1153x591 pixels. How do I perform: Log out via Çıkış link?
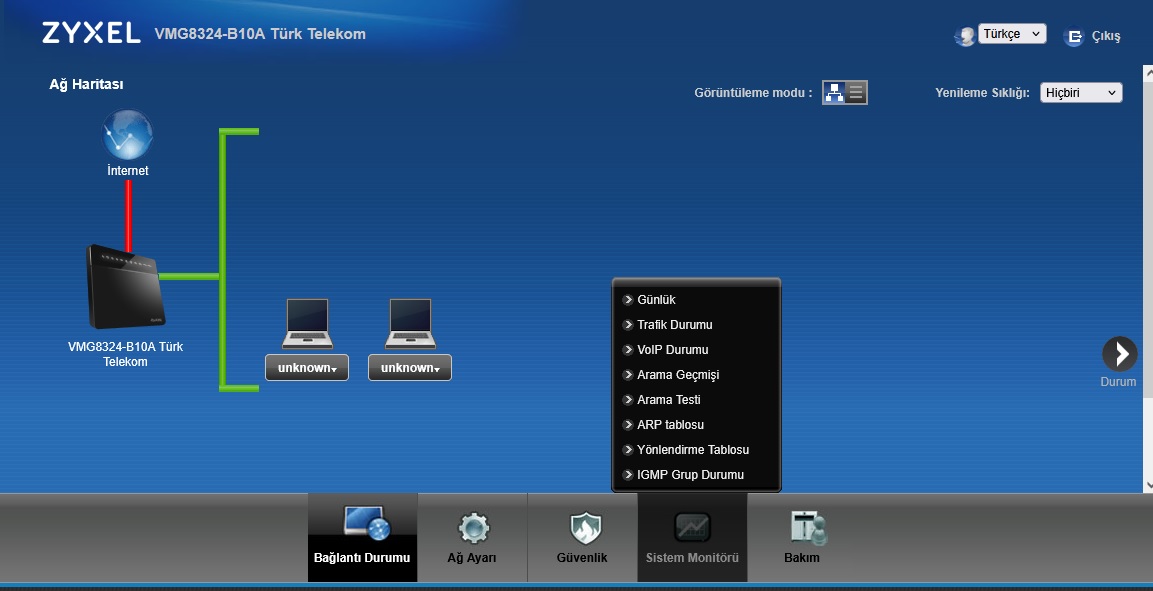[x=1106, y=36]
